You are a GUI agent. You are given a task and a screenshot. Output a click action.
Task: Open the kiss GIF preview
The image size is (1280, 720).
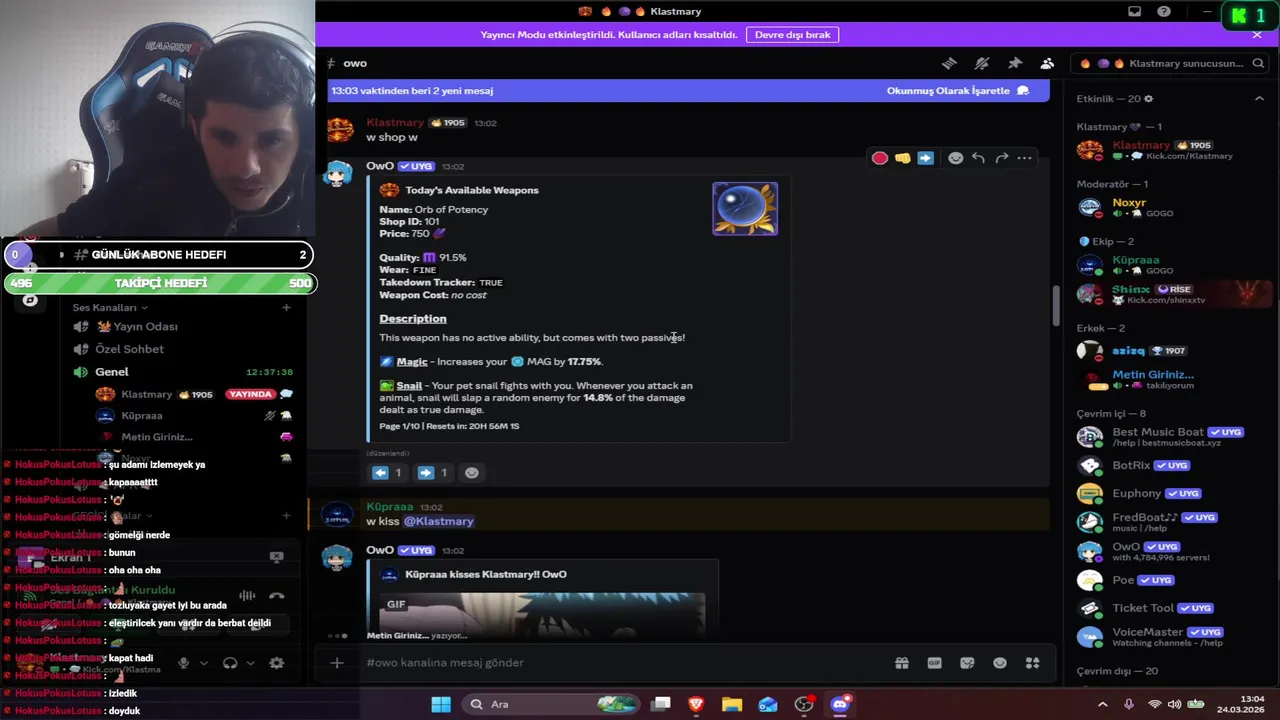point(543,612)
